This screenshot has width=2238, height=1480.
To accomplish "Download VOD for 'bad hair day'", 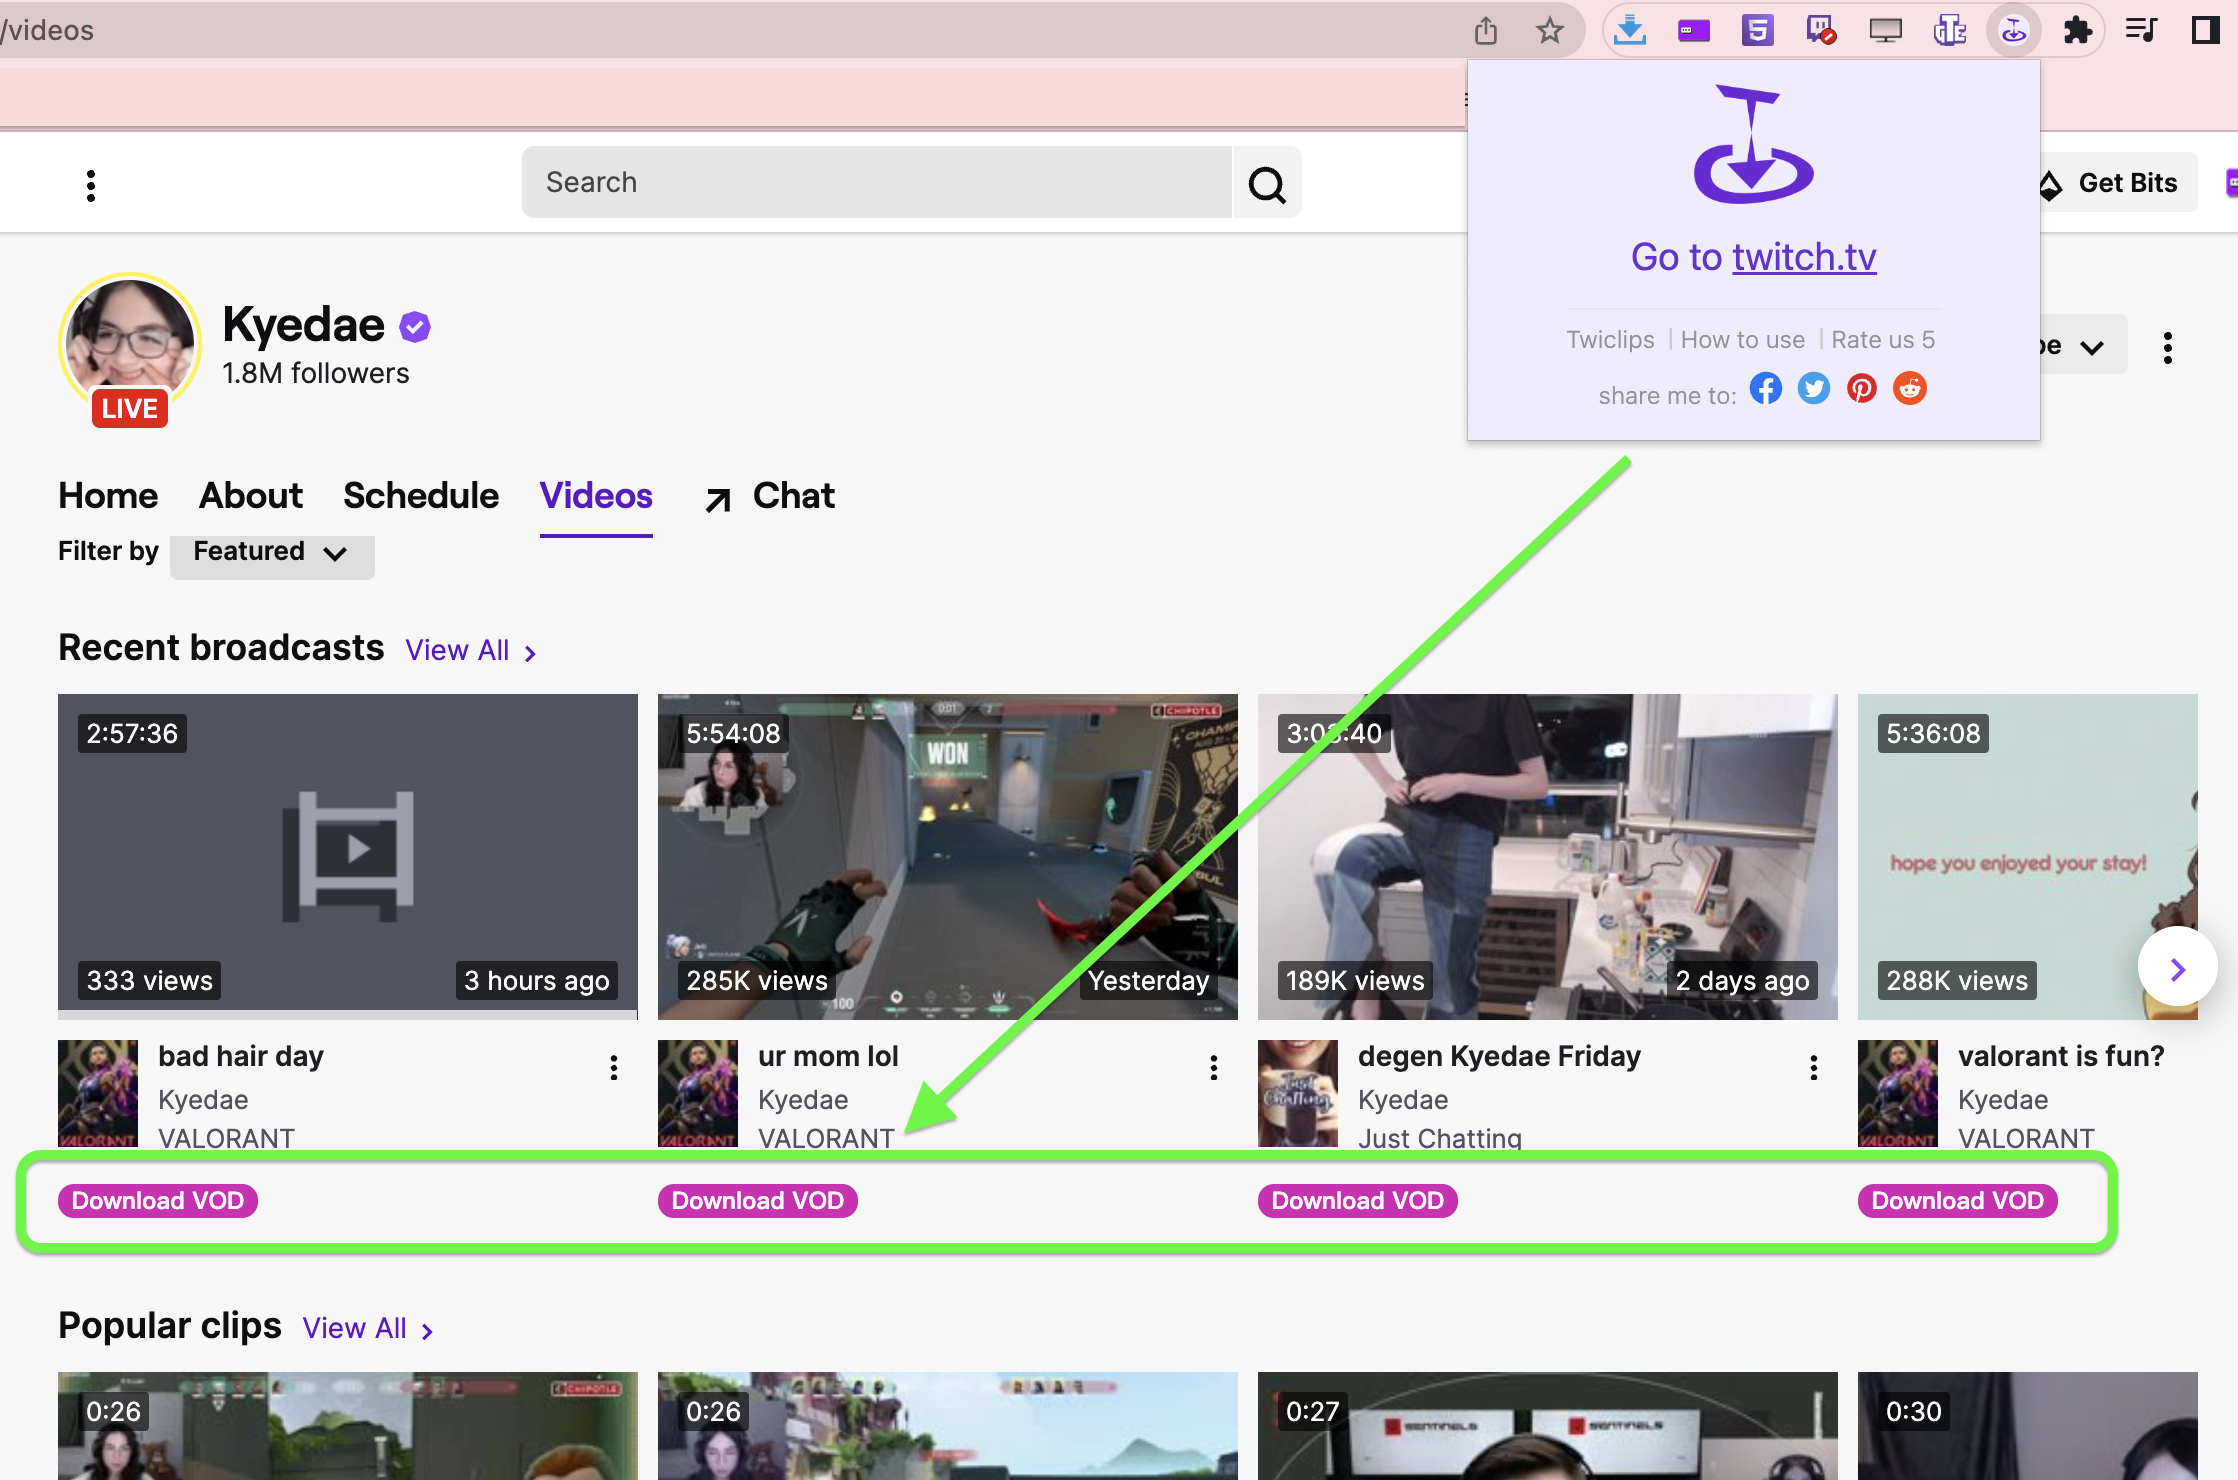I will 158,1201.
